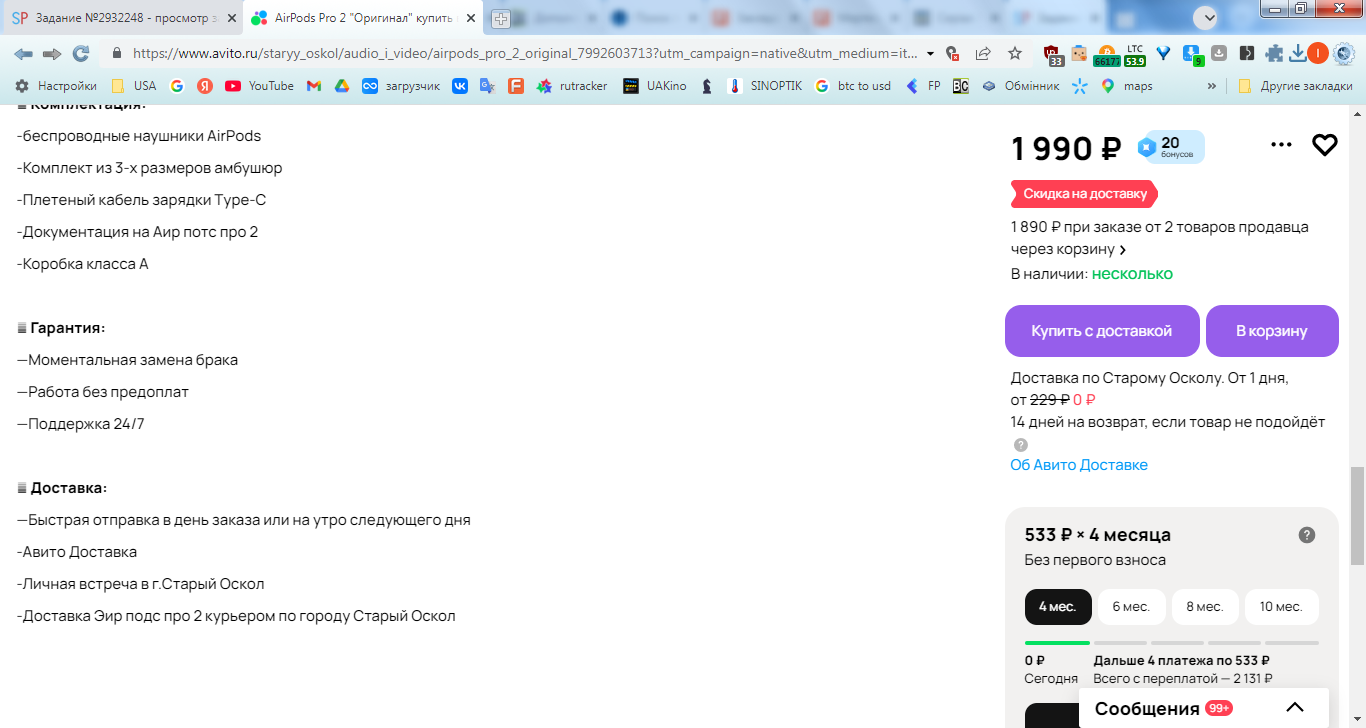The image size is (1366, 728).
Task: Select the 8 мес. installment term
Action: pyautogui.click(x=1205, y=607)
